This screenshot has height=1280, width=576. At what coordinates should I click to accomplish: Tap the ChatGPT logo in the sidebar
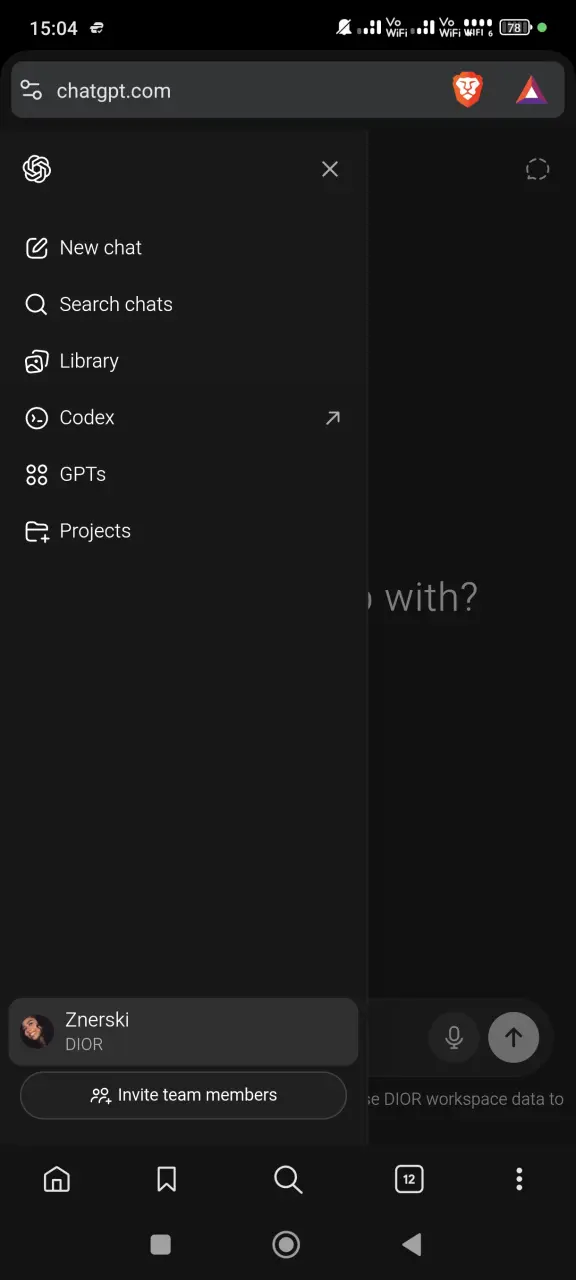coord(37,169)
